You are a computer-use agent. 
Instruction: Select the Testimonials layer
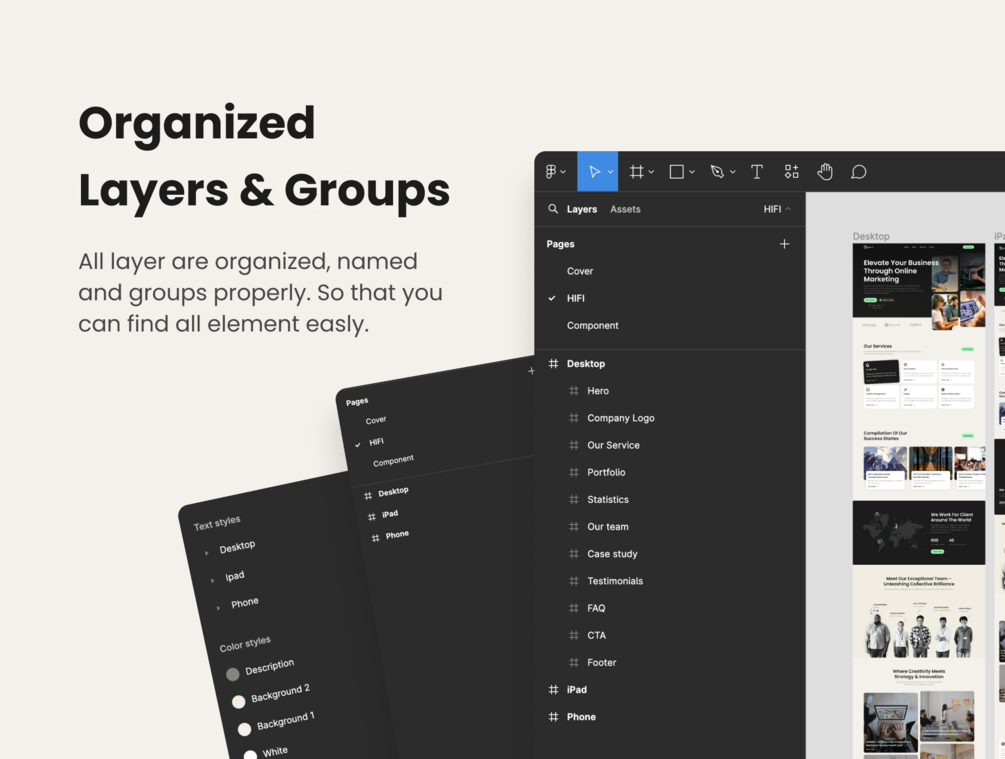click(x=615, y=581)
